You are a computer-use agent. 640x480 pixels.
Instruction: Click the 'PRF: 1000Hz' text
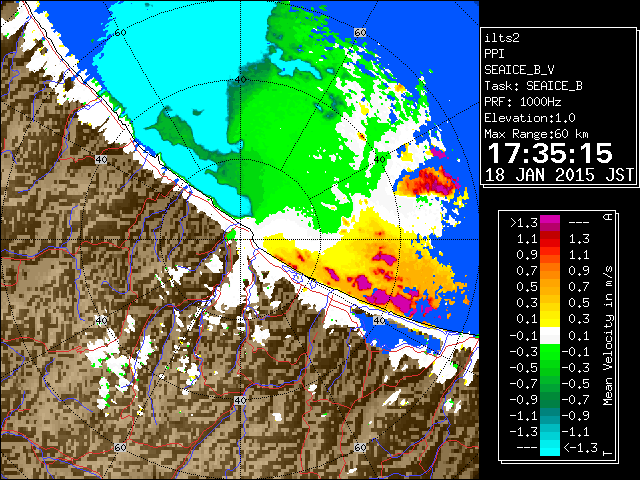click(523, 102)
